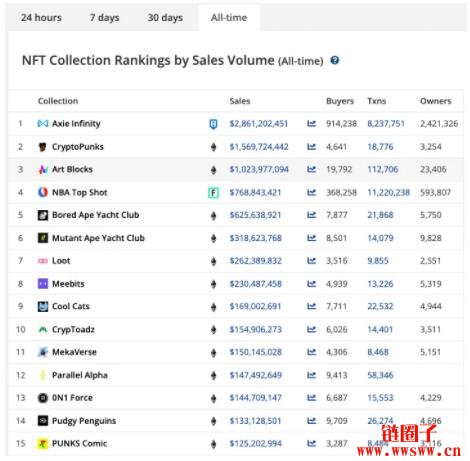Click the CryptoPunks collection avatar
The image size is (470, 461).
(x=43, y=147)
